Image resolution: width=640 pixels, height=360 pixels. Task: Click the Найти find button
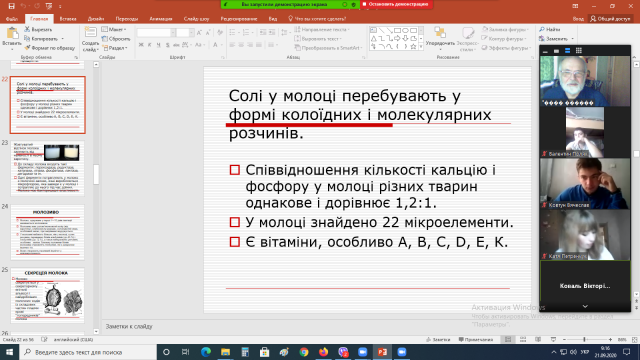[x=549, y=29]
